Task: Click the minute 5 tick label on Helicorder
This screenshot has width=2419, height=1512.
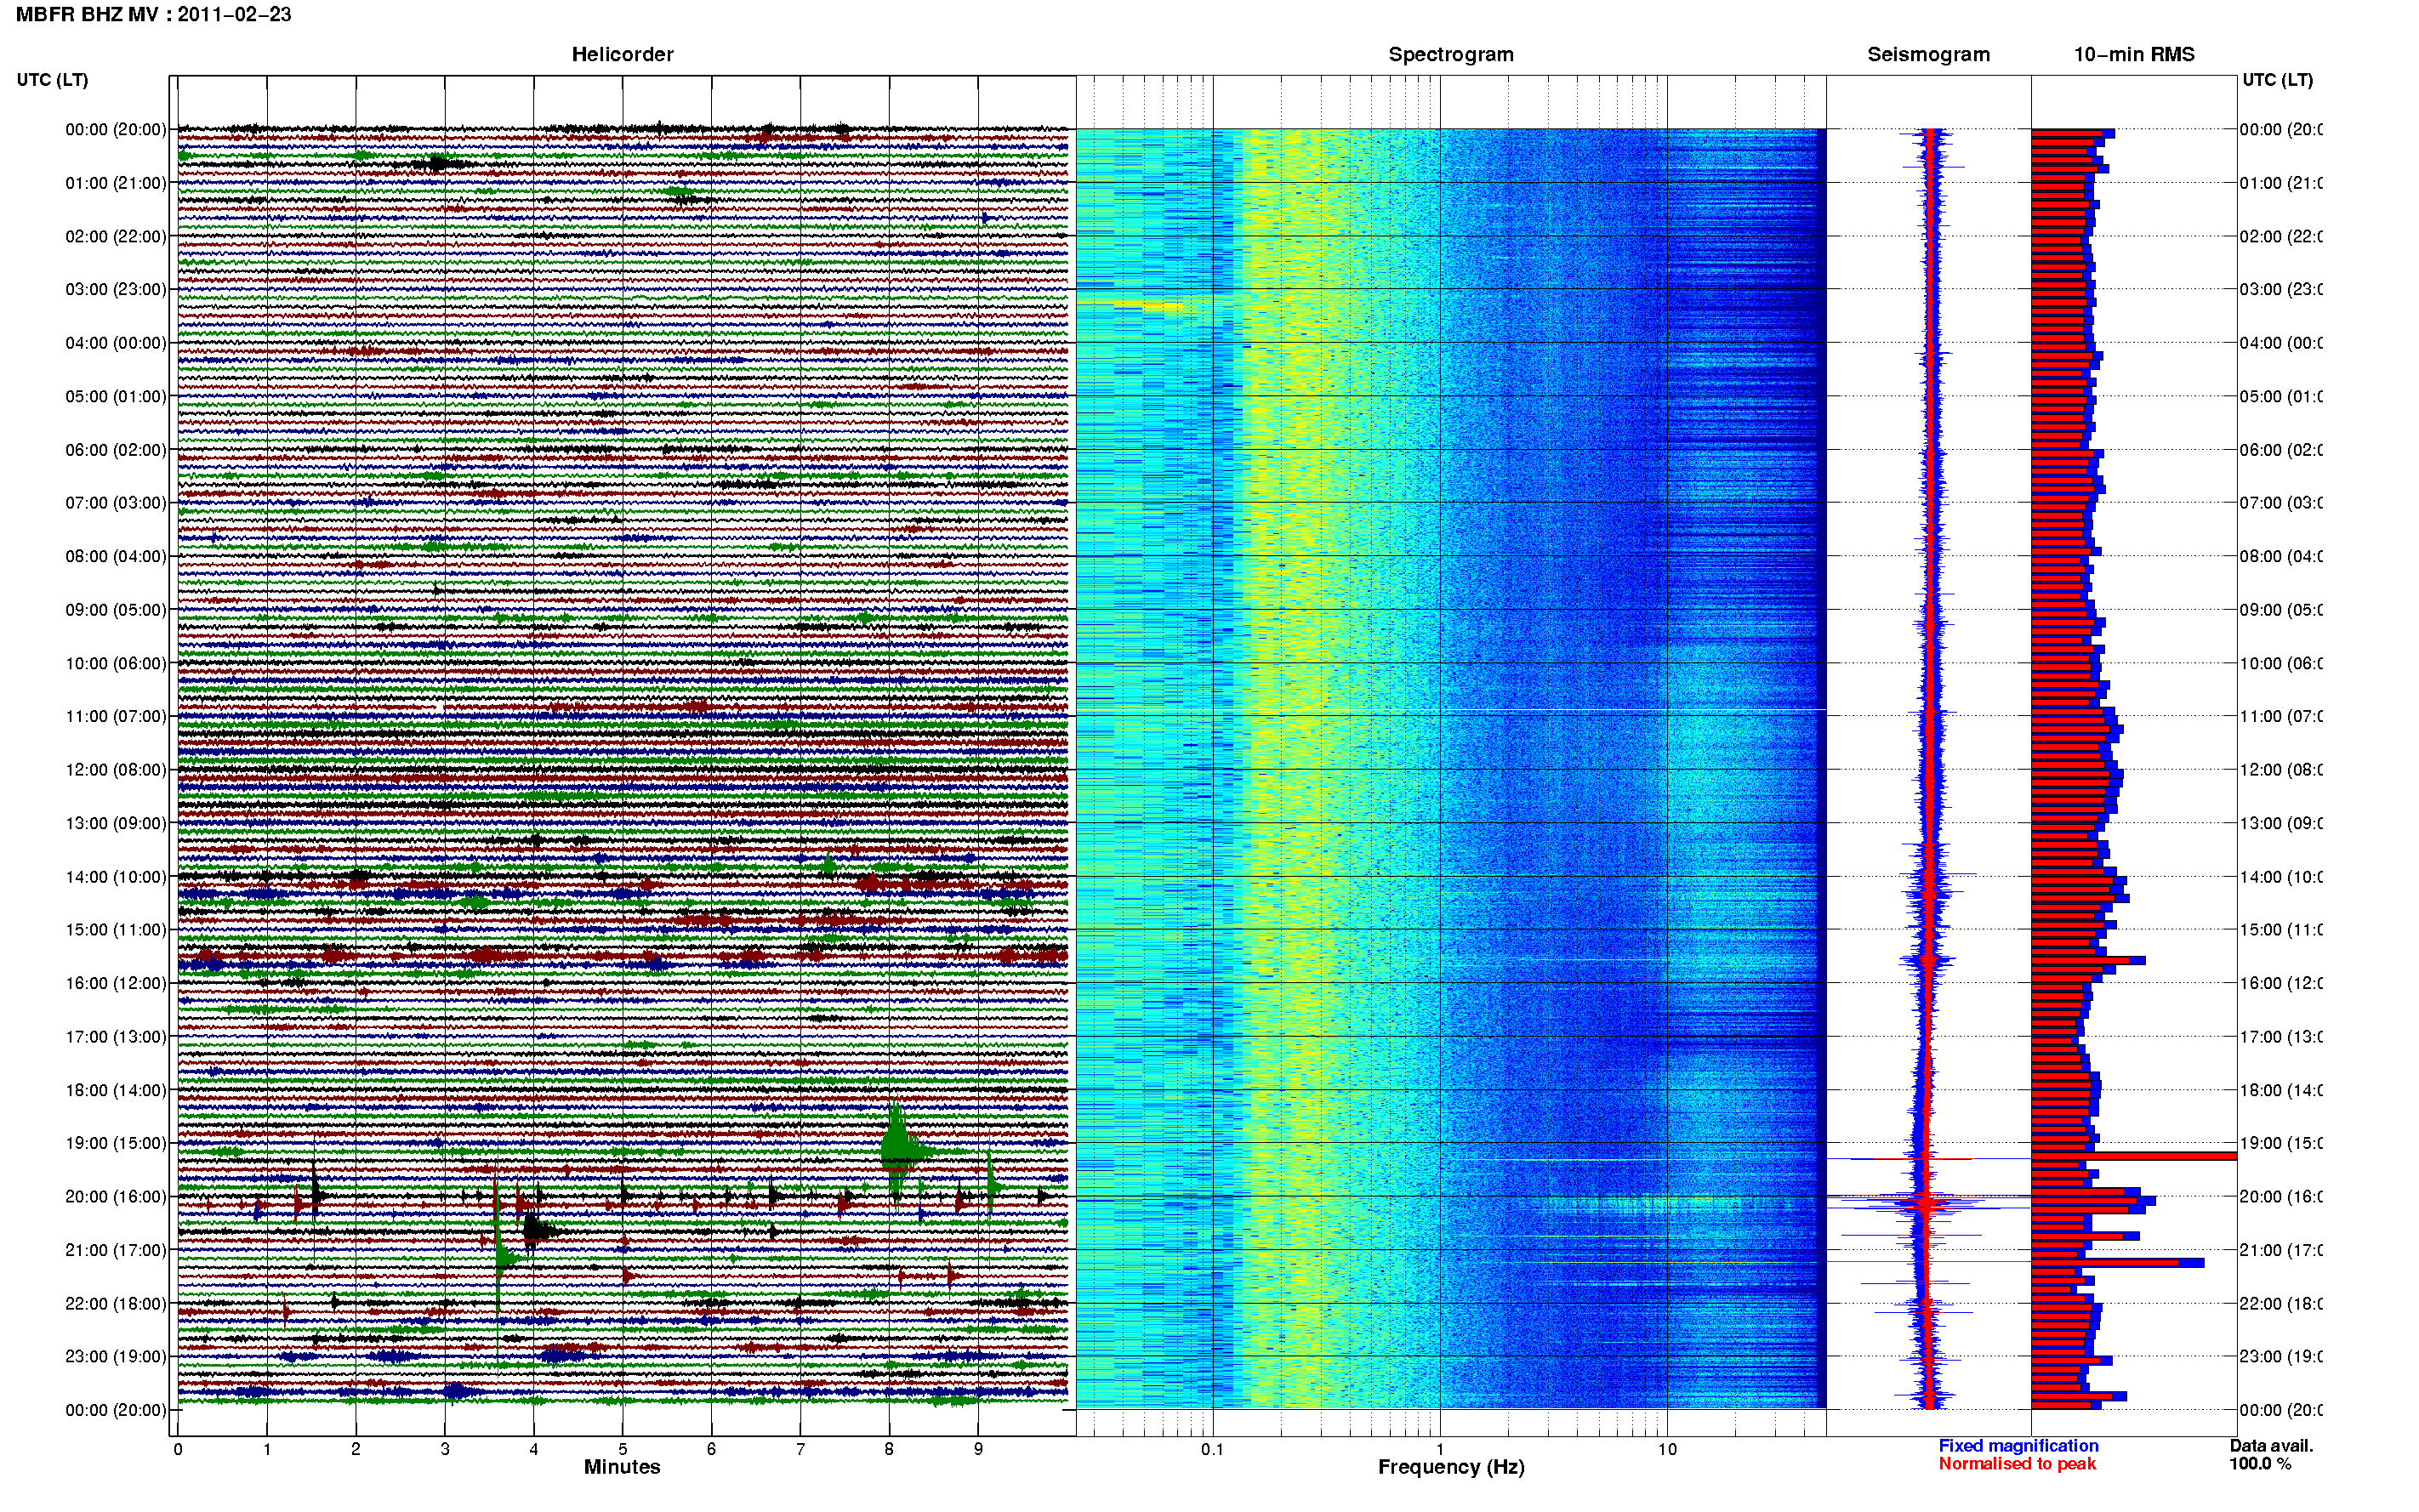Action: 622,1449
